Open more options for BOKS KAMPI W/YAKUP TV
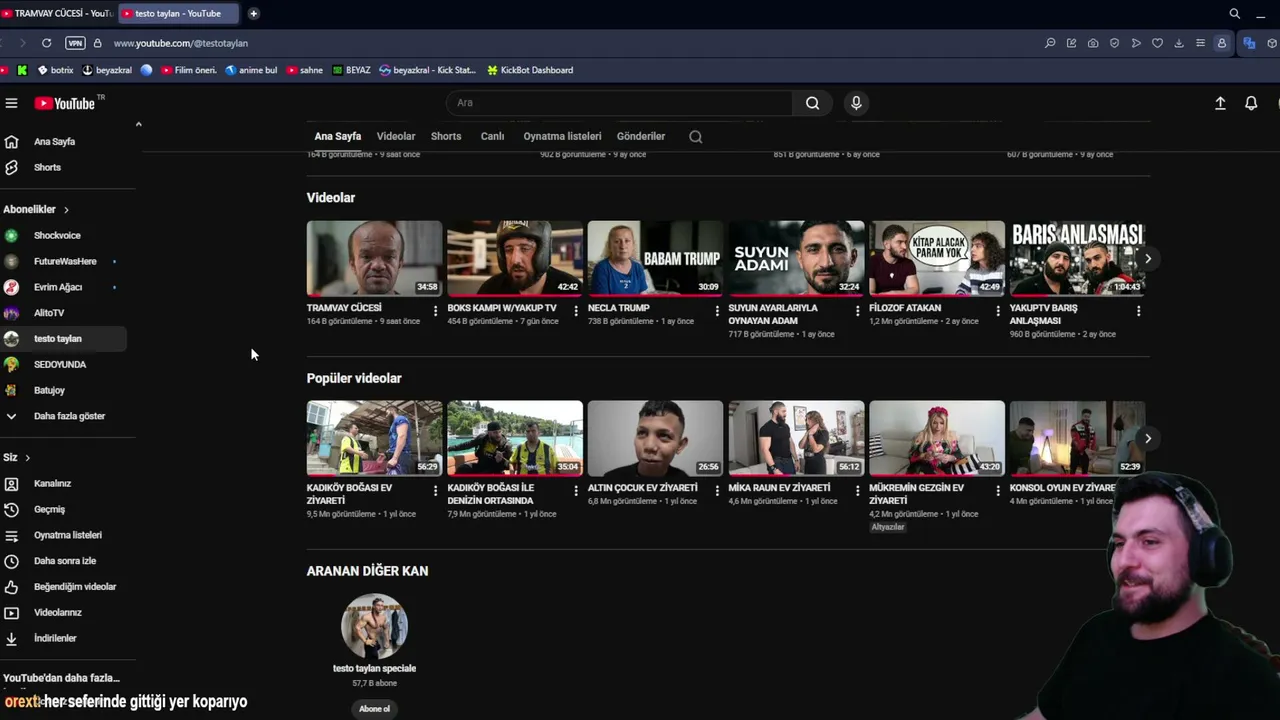The width and height of the screenshot is (1280, 720). pos(576,311)
